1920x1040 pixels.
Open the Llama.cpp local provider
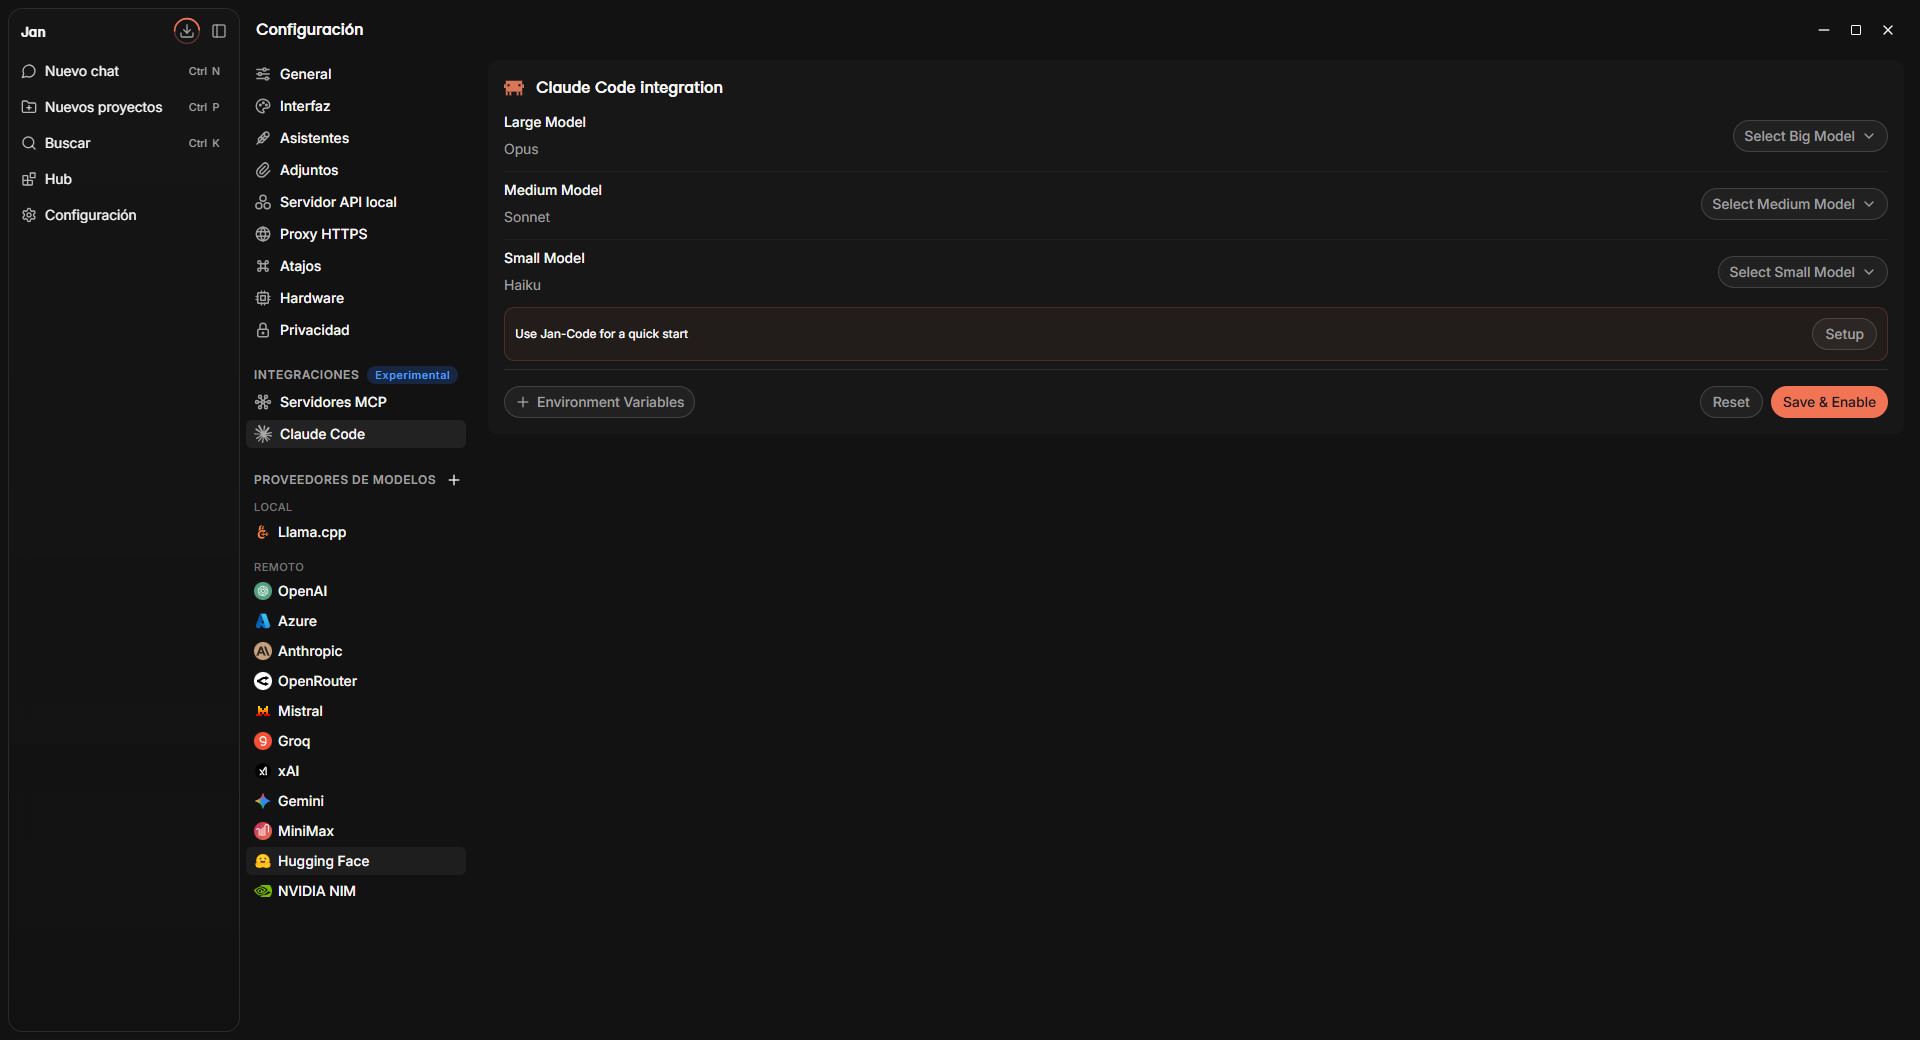click(x=356, y=532)
